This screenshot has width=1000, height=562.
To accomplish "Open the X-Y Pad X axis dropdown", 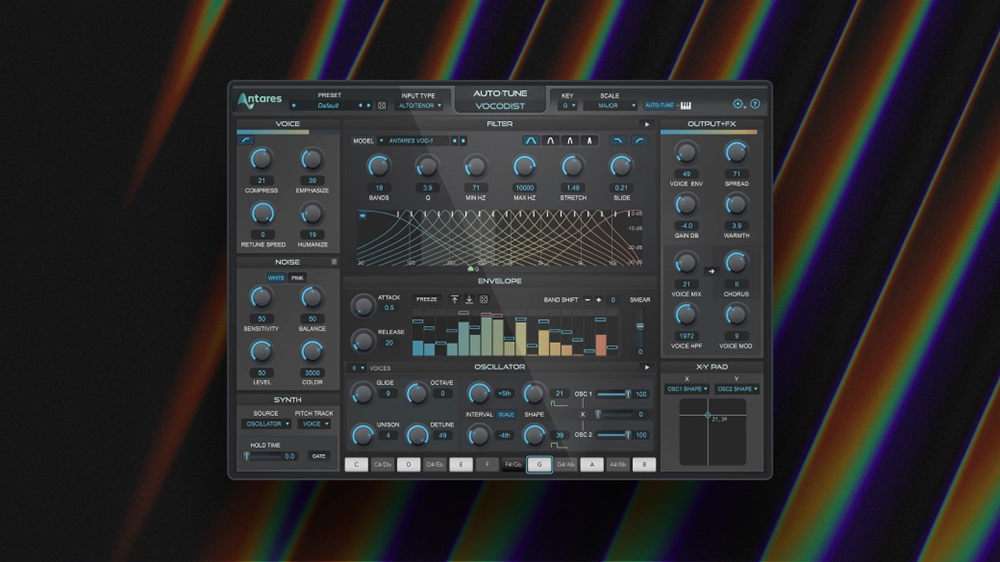I will point(686,389).
